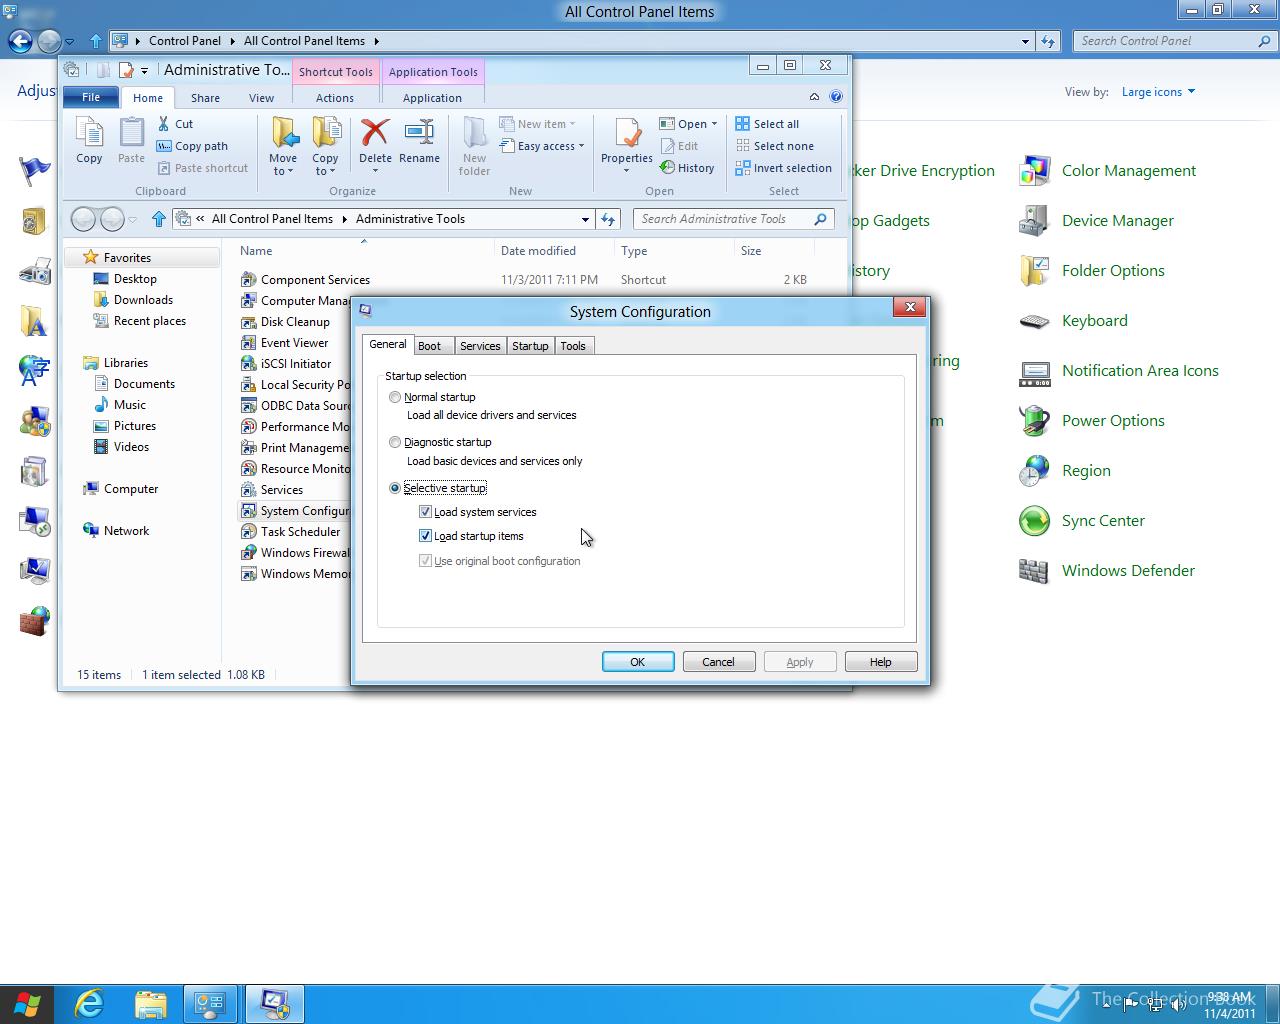Open the Region item in Control Panel
The width and height of the screenshot is (1280, 1024).
click(x=1064, y=471)
